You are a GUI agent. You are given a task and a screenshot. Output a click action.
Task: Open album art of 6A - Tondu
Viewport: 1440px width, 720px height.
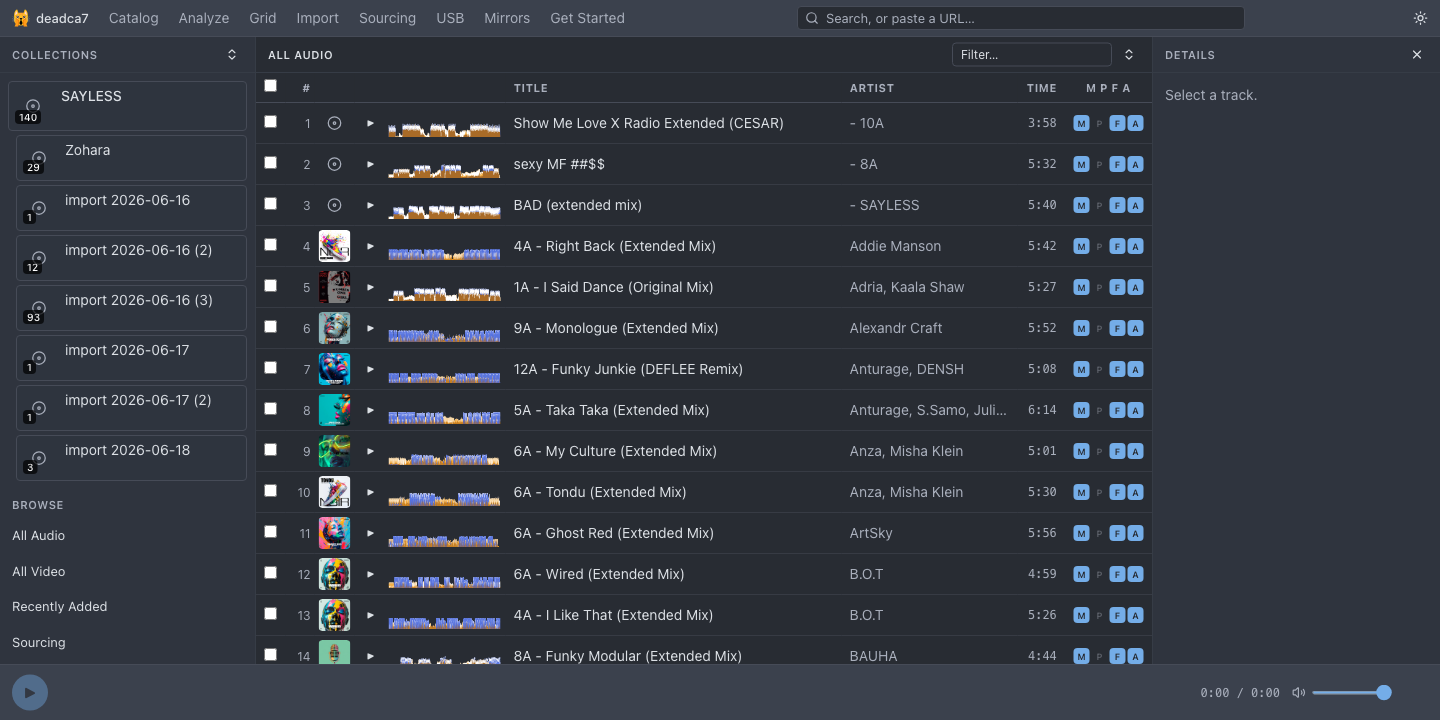point(334,492)
